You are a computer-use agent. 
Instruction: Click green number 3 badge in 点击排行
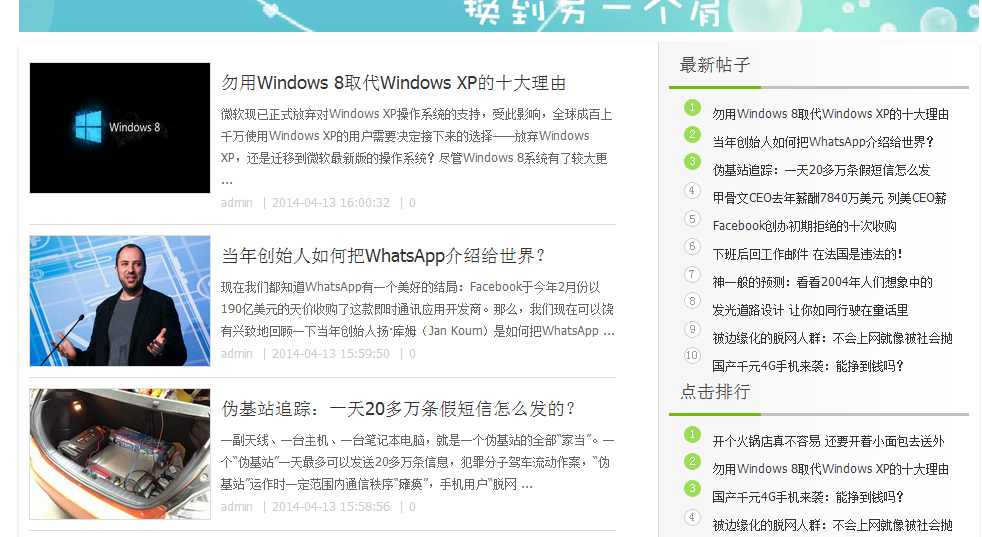click(x=692, y=488)
